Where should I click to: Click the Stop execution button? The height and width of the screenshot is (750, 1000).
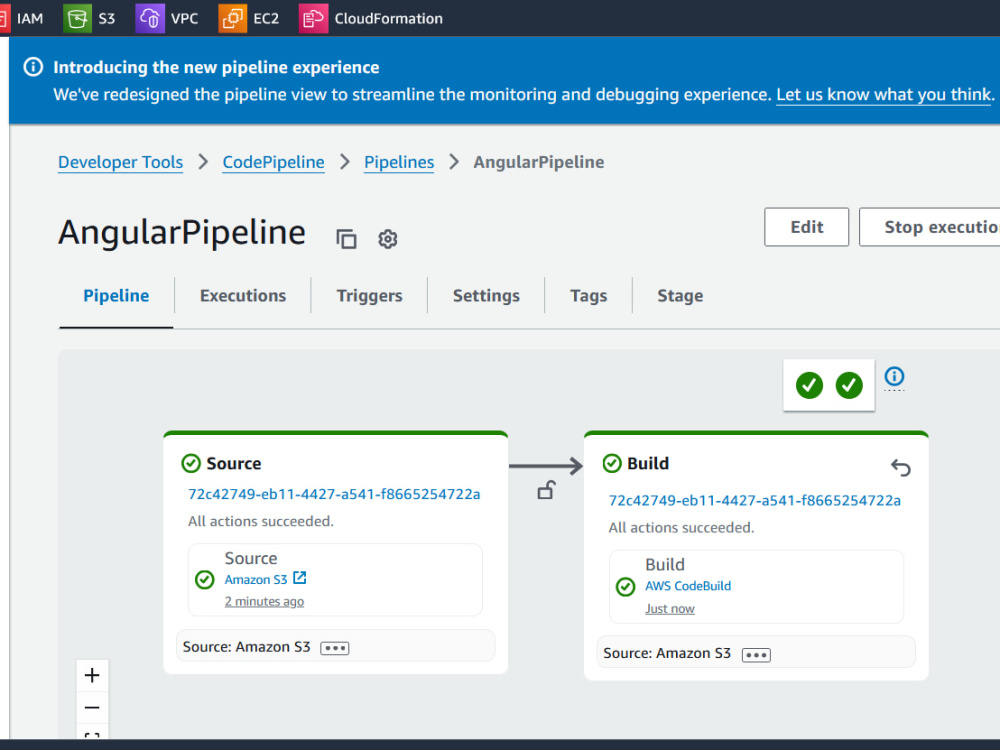930,227
